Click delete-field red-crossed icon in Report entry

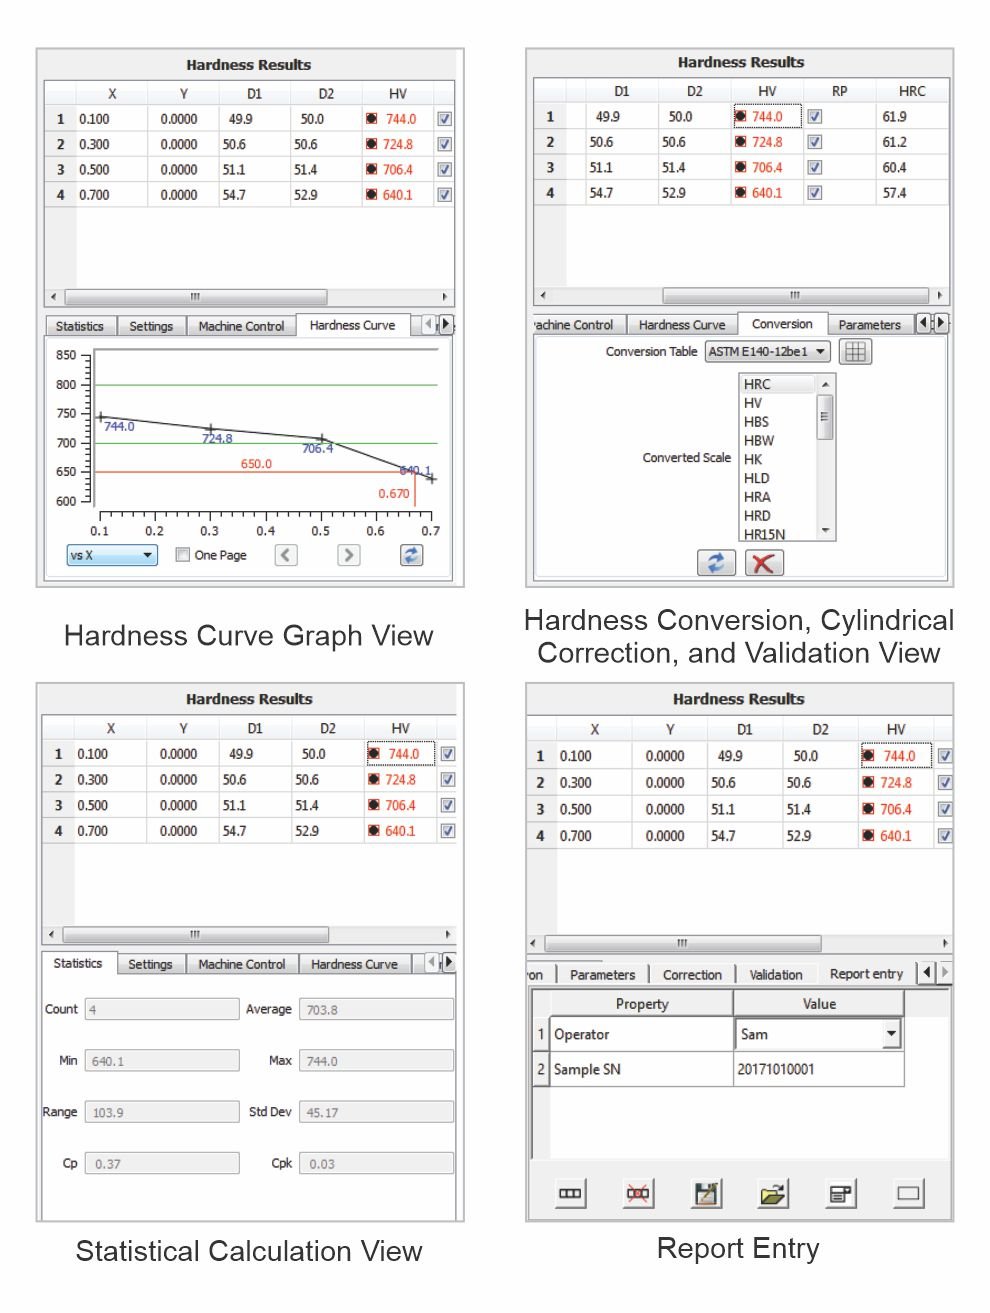pyautogui.click(x=637, y=1193)
